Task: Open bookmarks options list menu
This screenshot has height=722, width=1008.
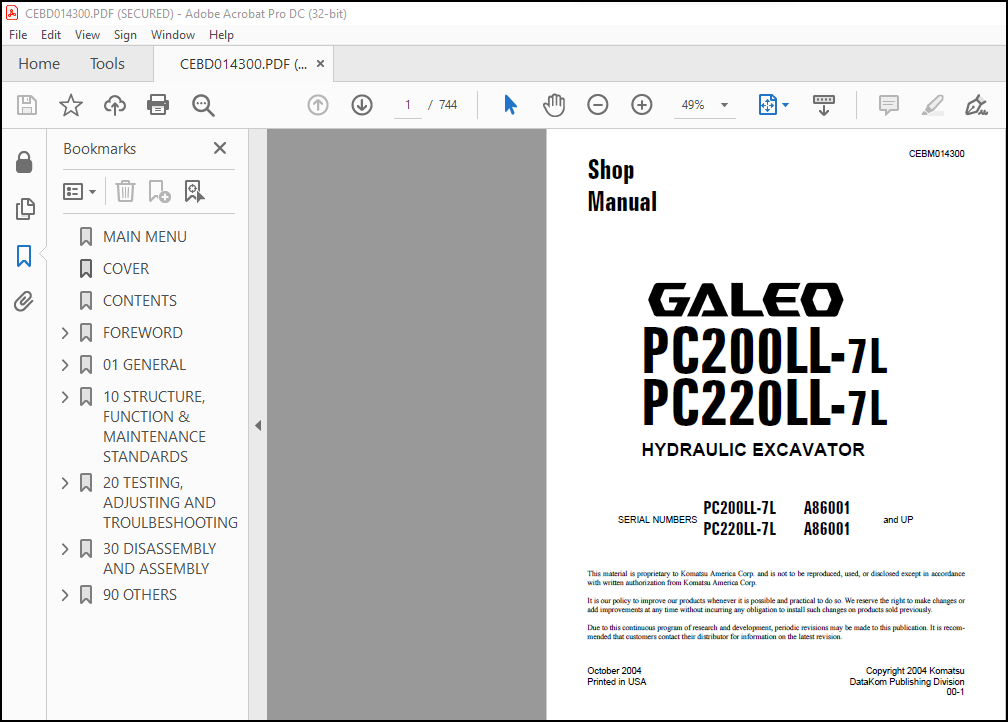Action: click(x=79, y=192)
